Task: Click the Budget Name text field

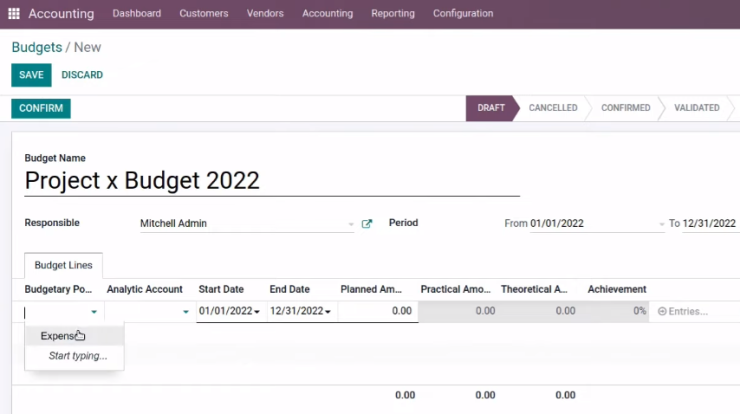Action: point(272,181)
